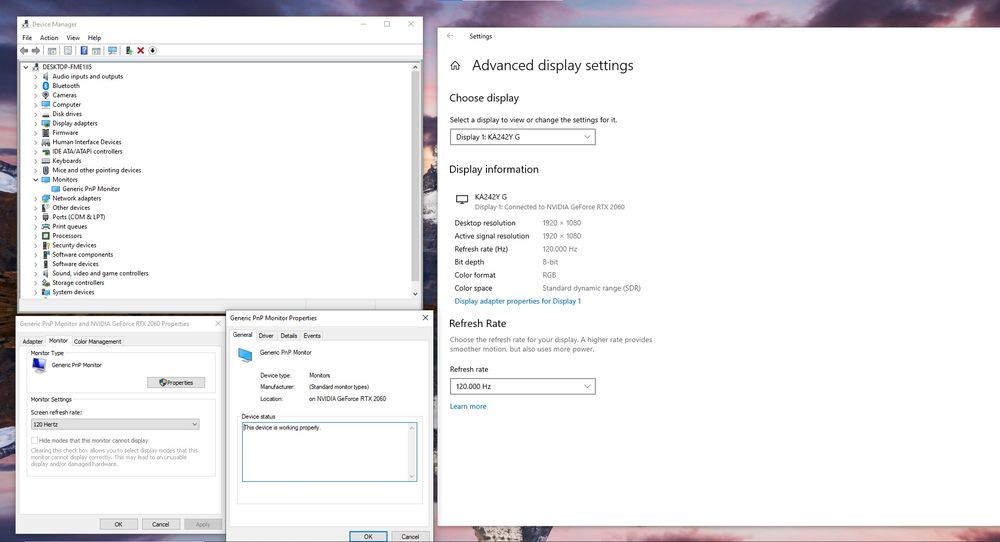1000x542 pixels.
Task: Expand the Display adapters node
Action: (36, 123)
